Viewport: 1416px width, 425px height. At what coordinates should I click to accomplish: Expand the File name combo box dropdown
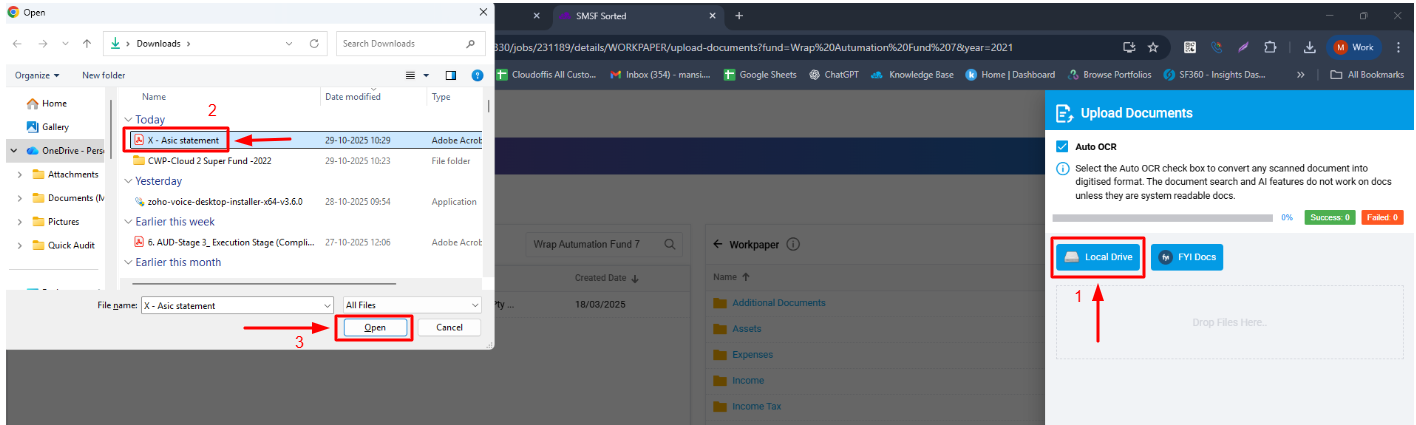[326, 305]
